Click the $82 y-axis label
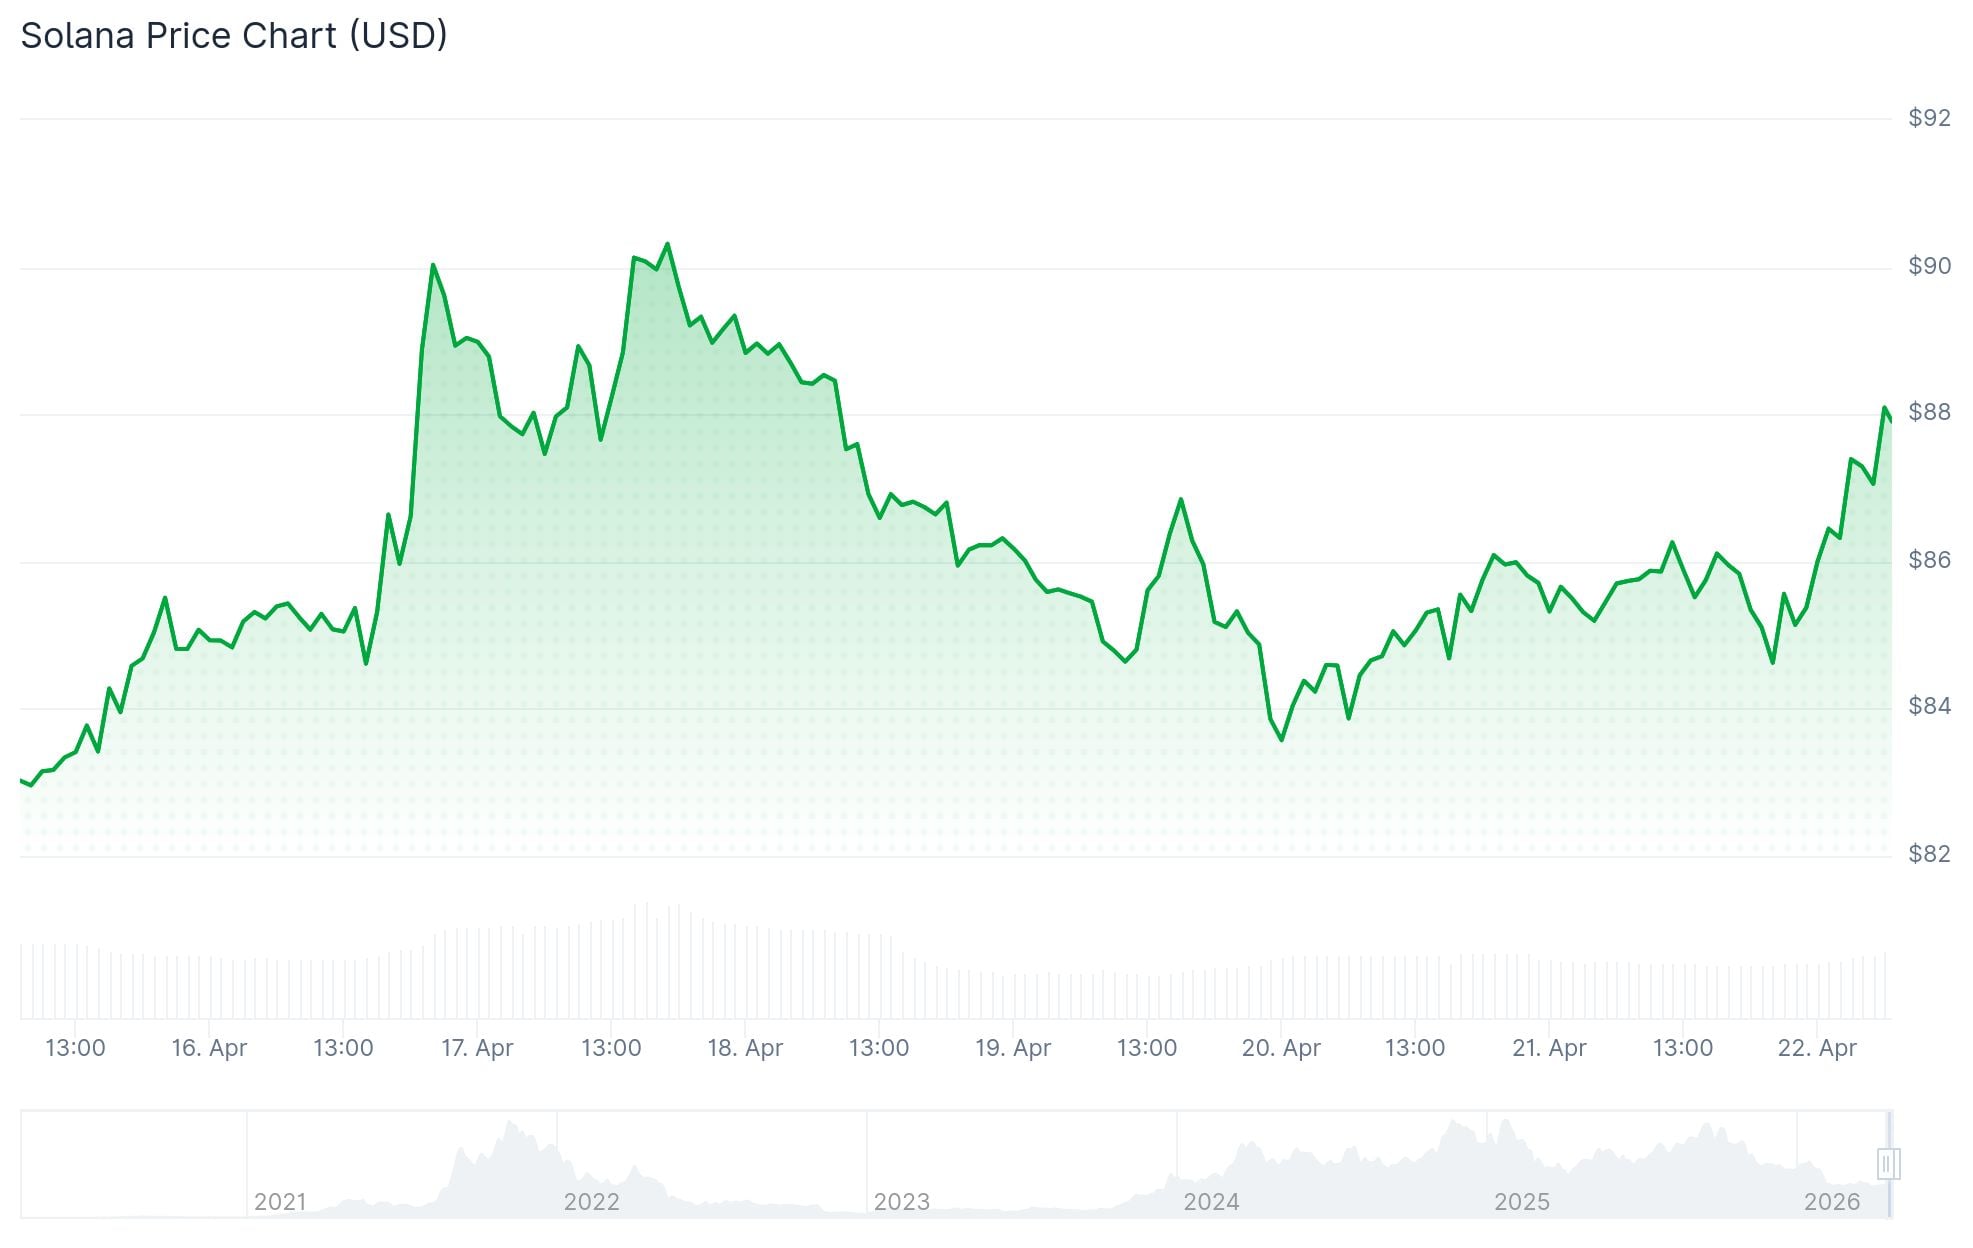This screenshot has width=1973, height=1248. click(x=1929, y=853)
